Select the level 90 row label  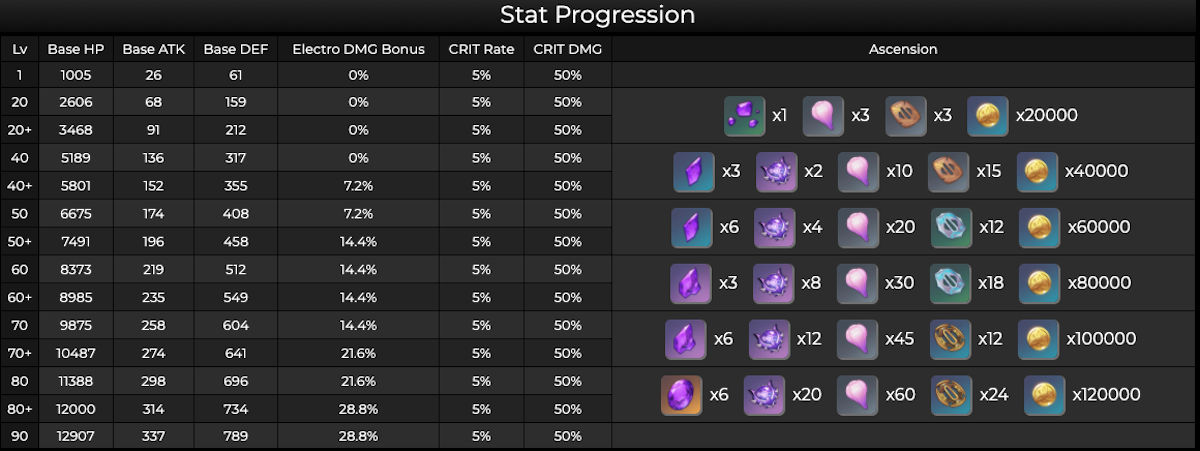pos(19,437)
